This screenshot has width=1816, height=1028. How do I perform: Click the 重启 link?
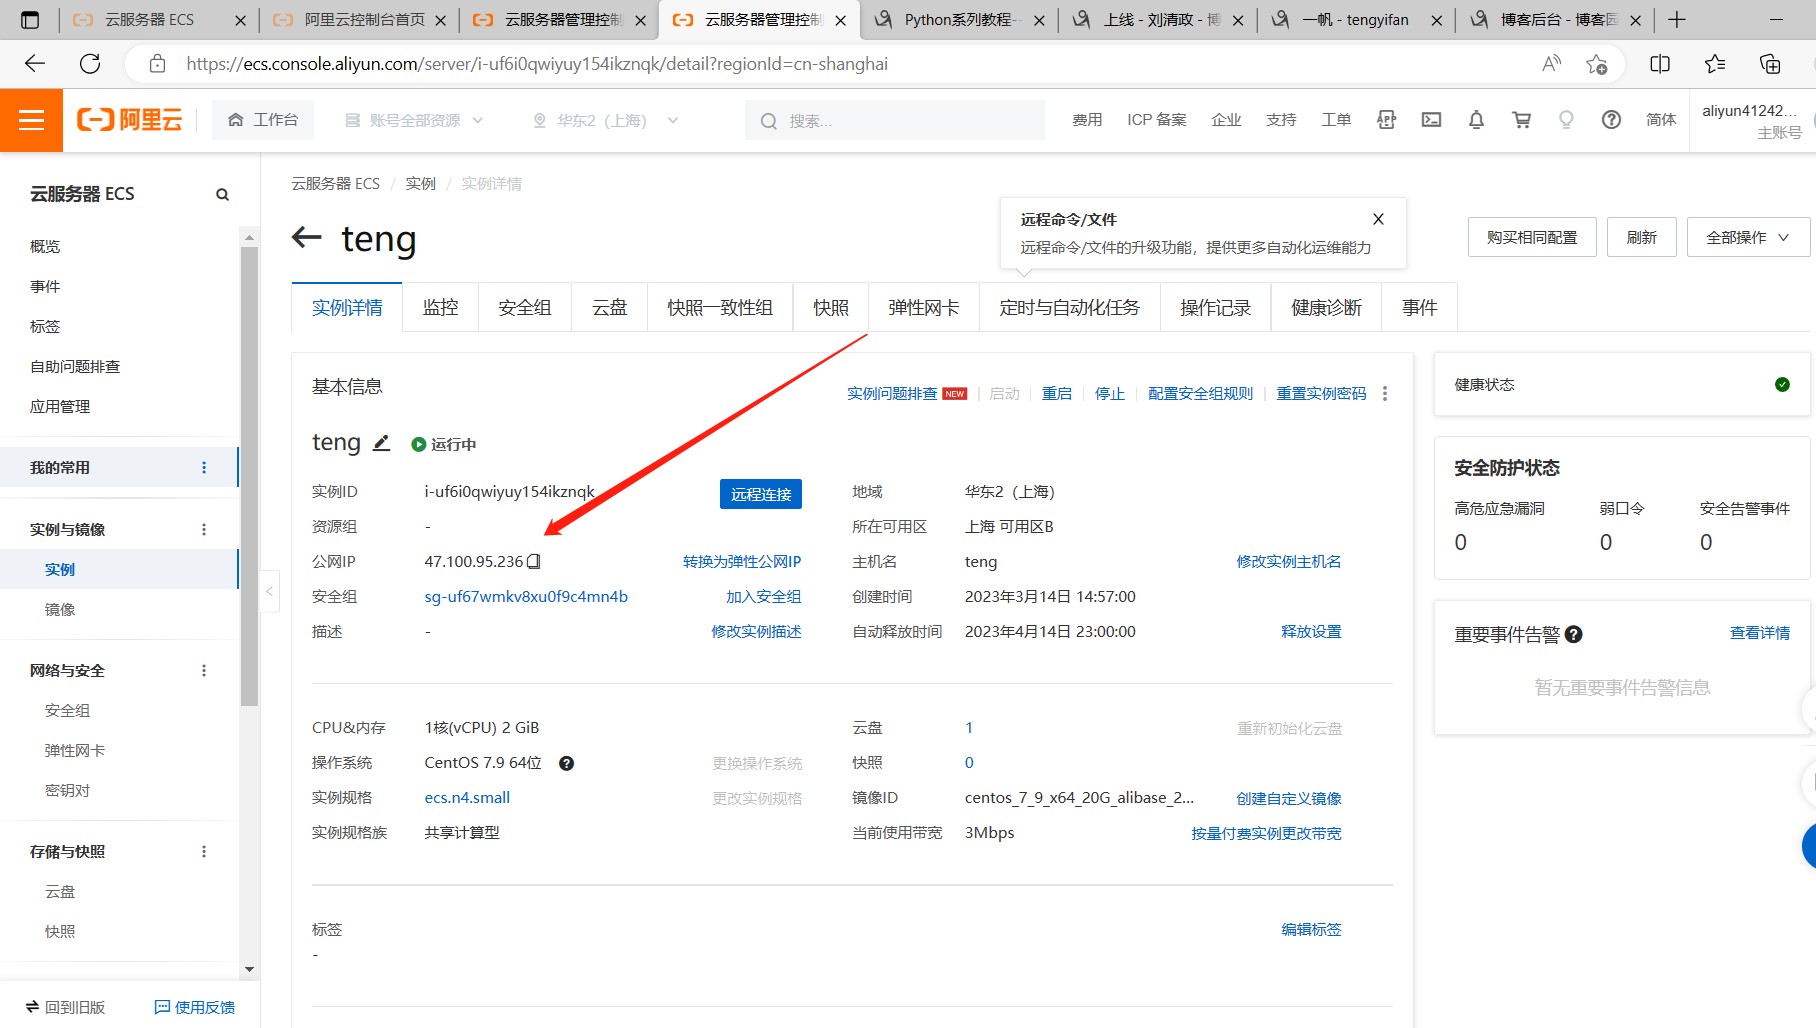(1057, 393)
